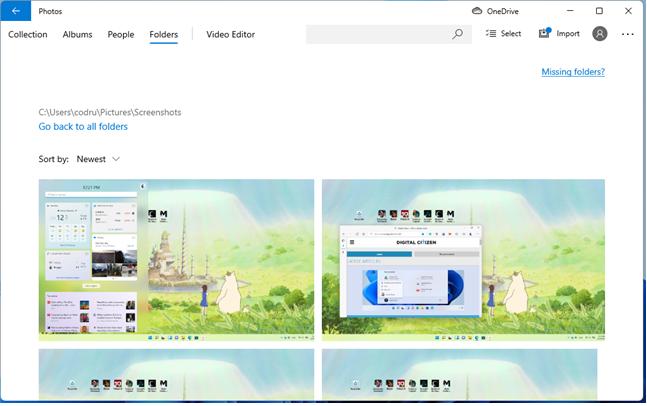
Task: Click Go back to all folders
Action: click(83, 127)
